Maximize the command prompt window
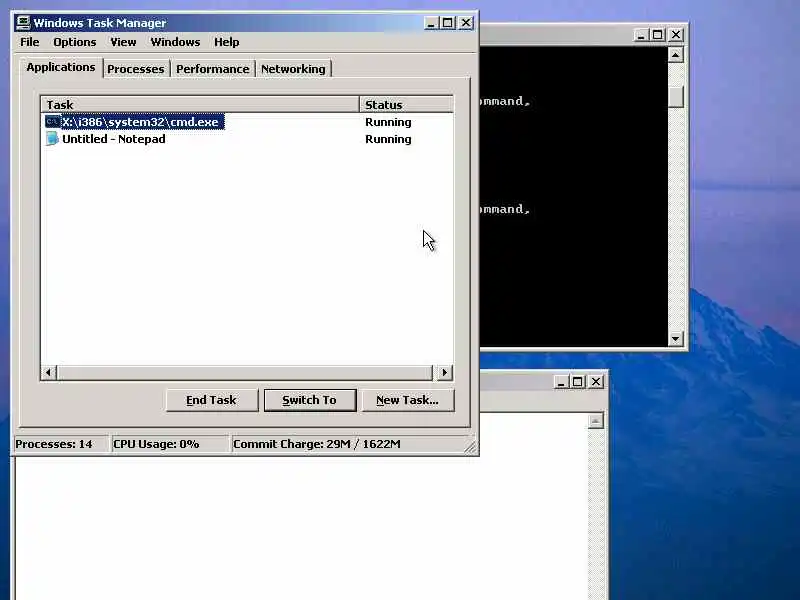The image size is (800, 600). coord(658,35)
